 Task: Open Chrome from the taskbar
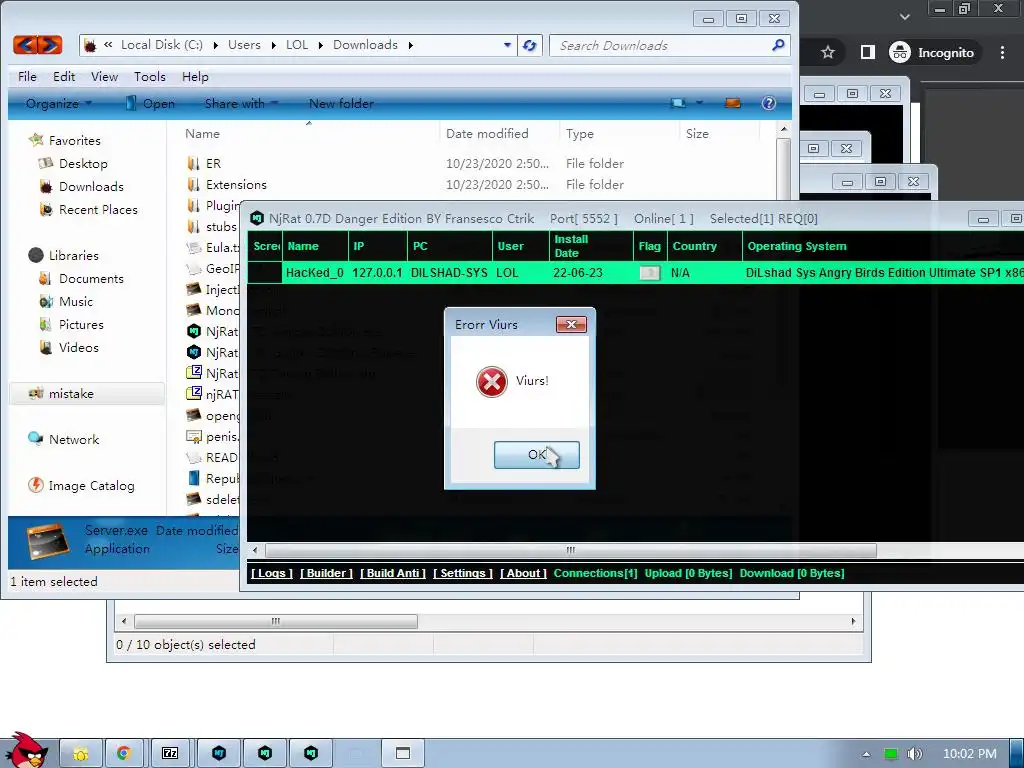(123, 753)
